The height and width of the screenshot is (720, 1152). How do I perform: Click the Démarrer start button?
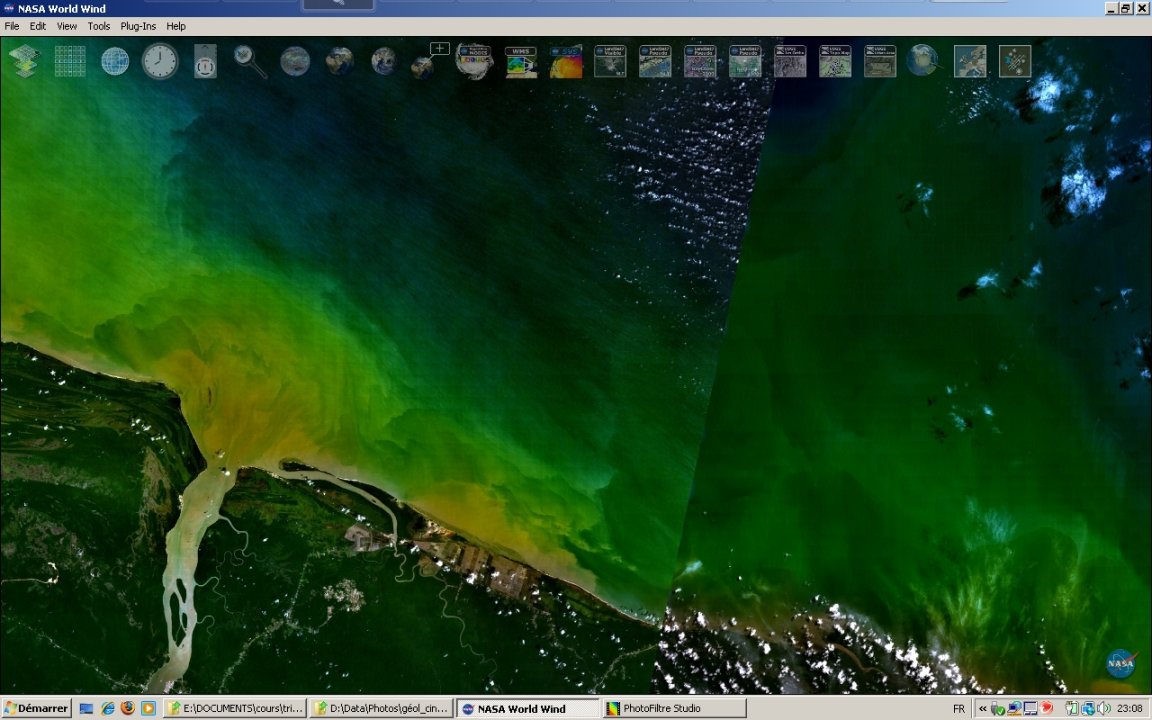[x=36, y=708]
